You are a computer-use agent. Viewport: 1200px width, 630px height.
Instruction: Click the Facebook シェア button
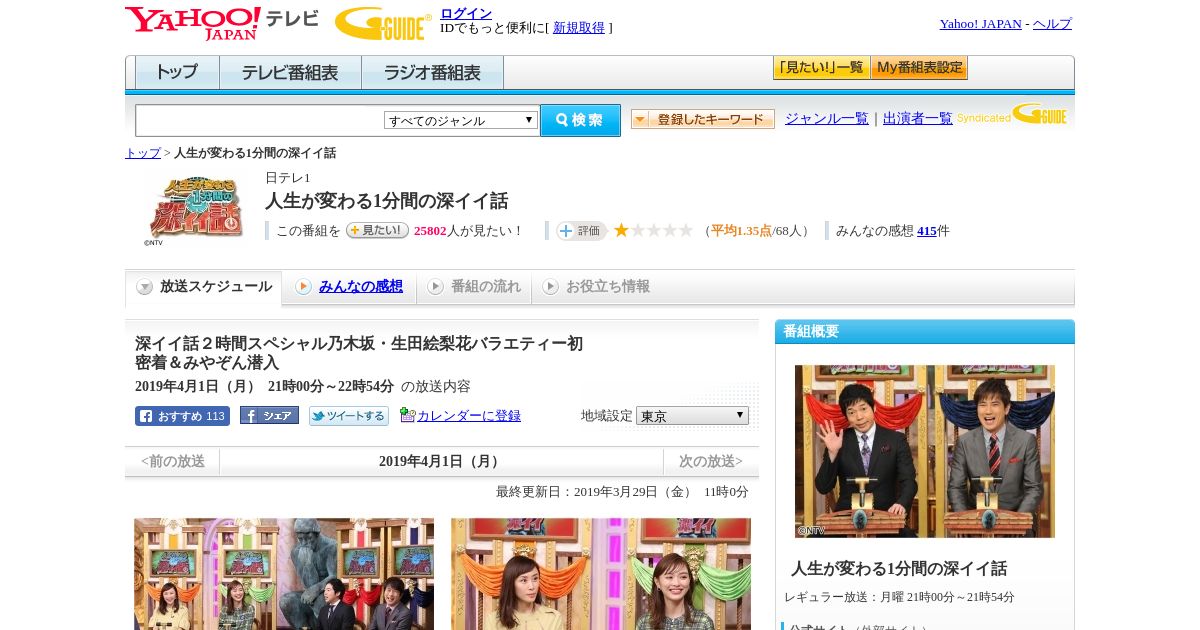(269, 416)
